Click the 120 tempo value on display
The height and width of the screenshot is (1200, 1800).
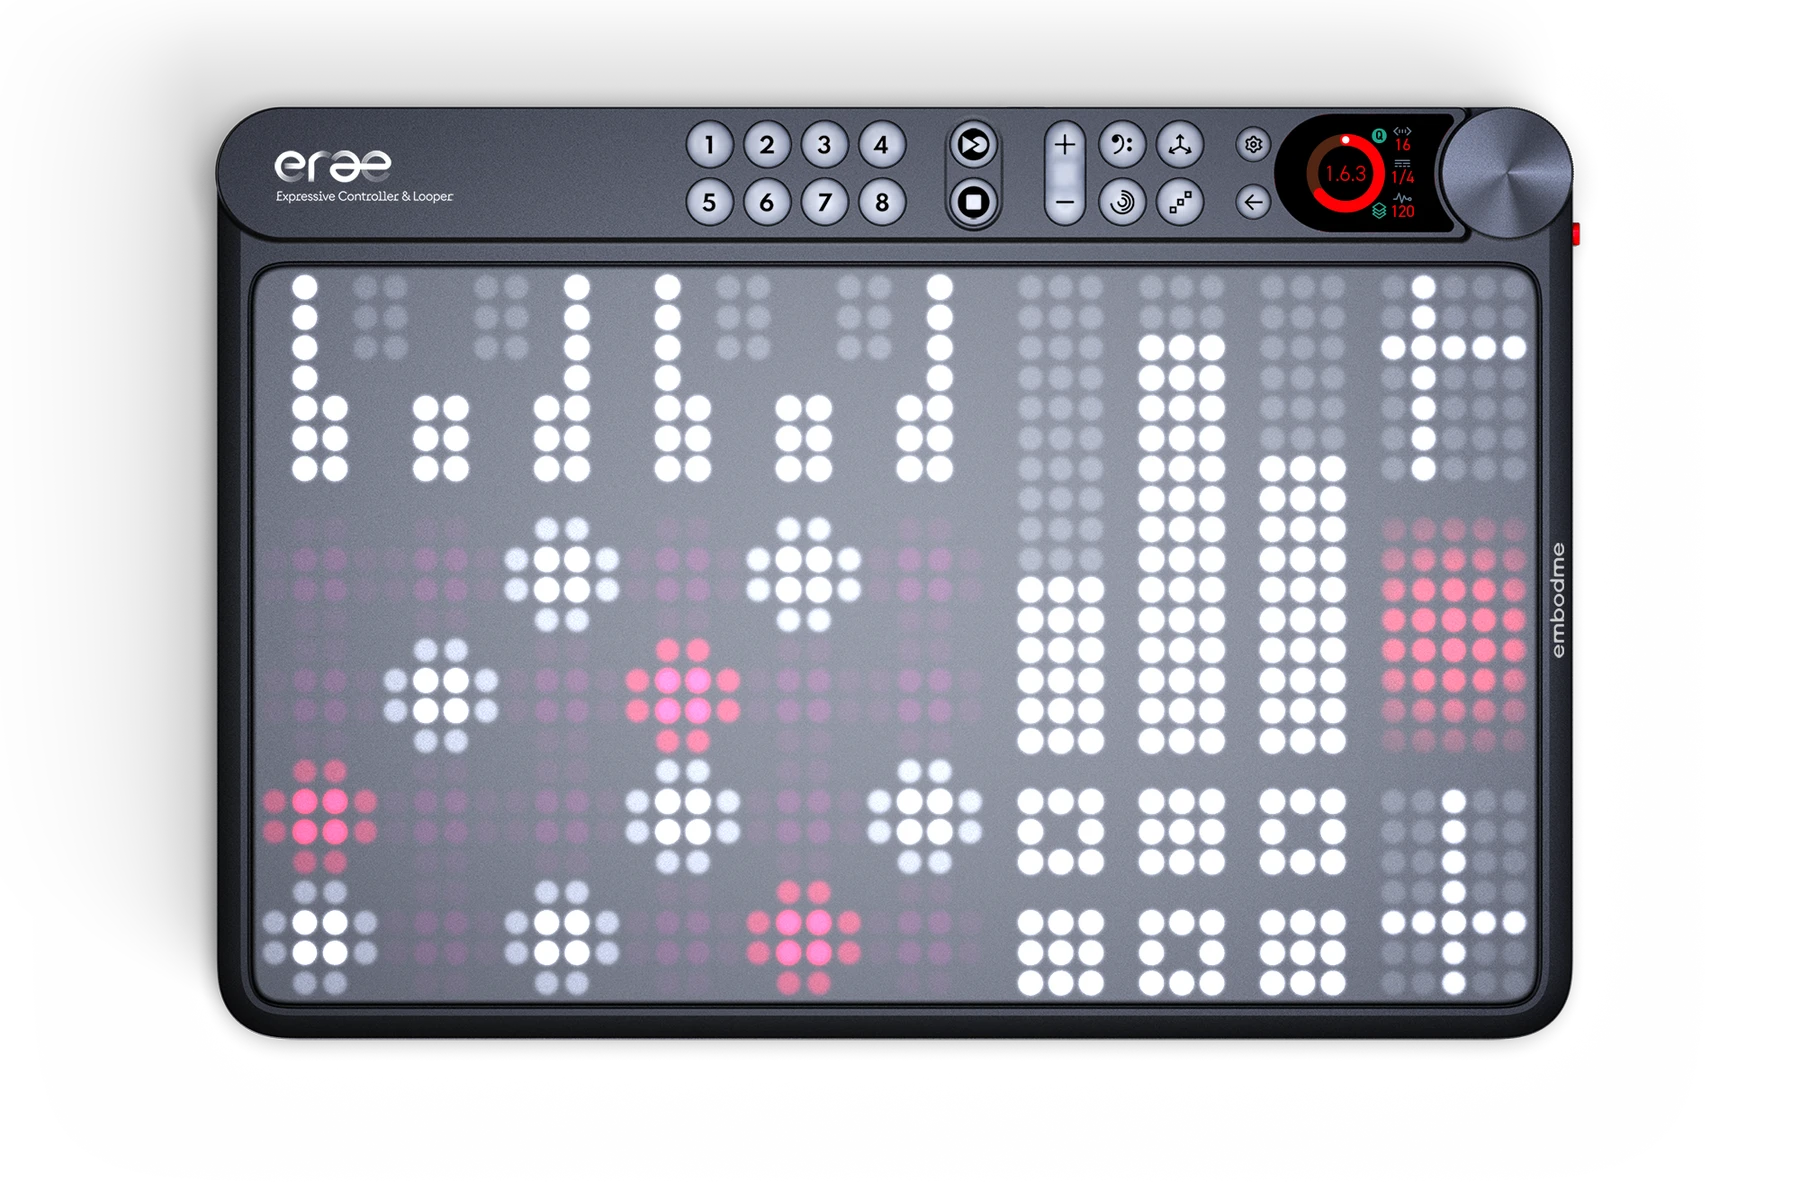point(1403,212)
